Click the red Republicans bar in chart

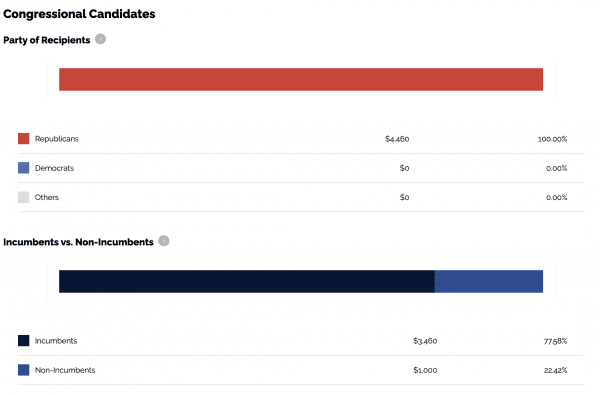pyautogui.click(x=301, y=80)
